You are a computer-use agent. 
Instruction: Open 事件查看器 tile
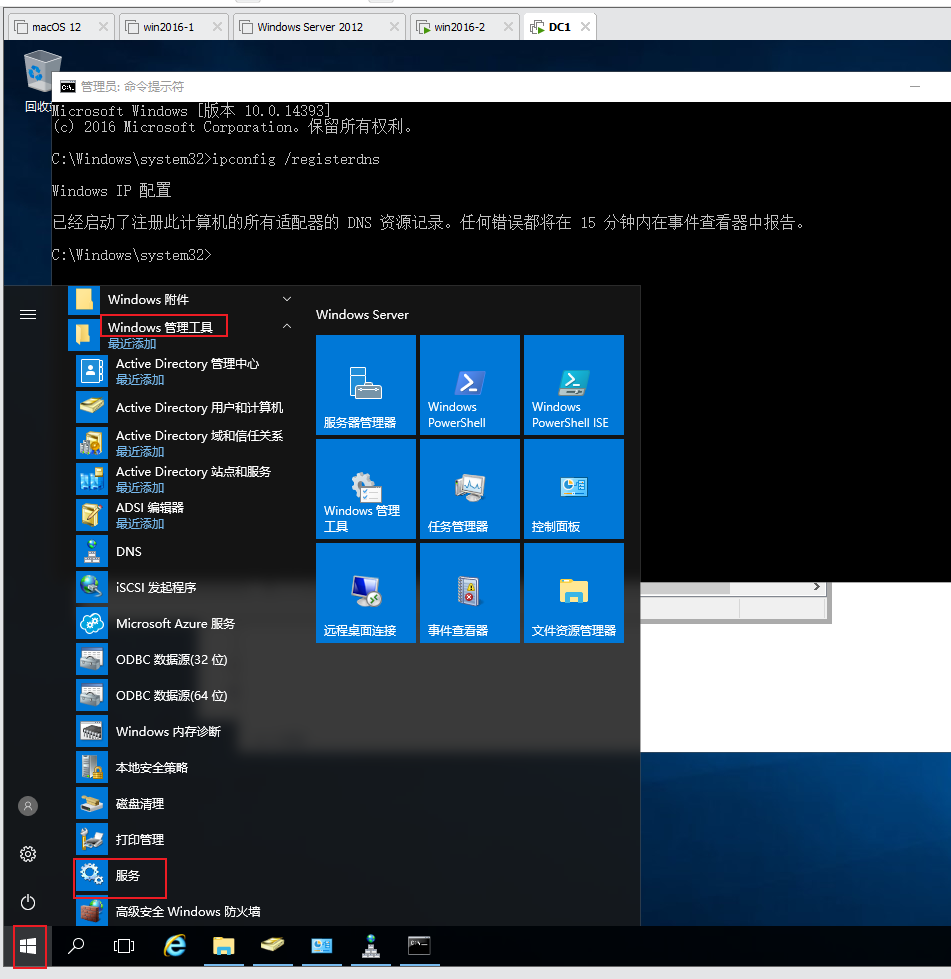pos(470,593)
